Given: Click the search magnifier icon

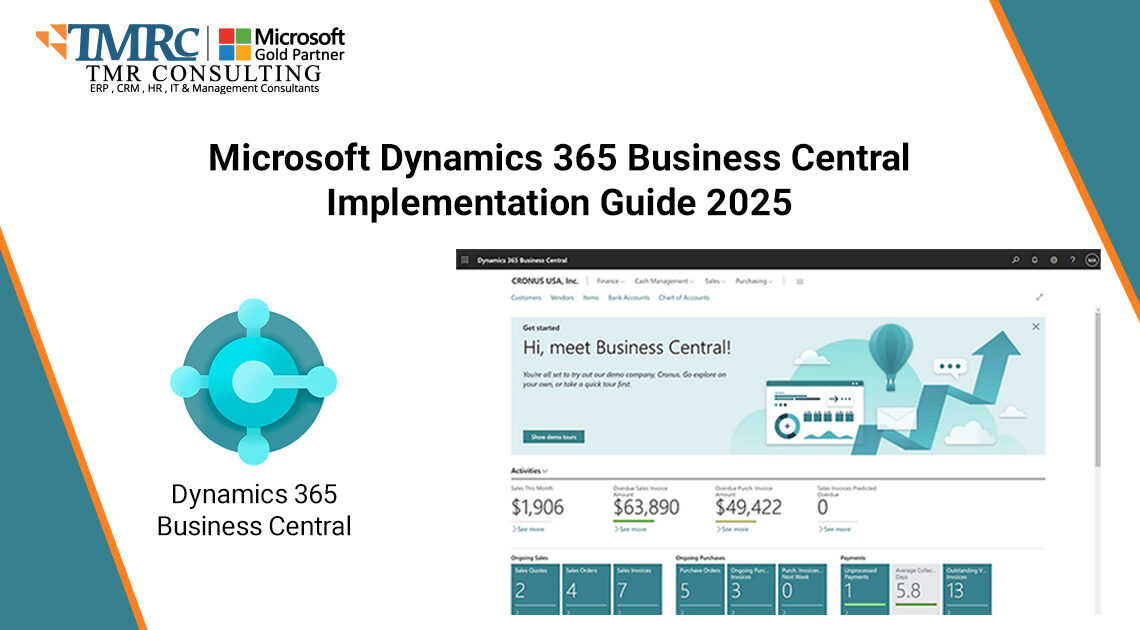Looking at the screenshot, I should [1016, 259].
